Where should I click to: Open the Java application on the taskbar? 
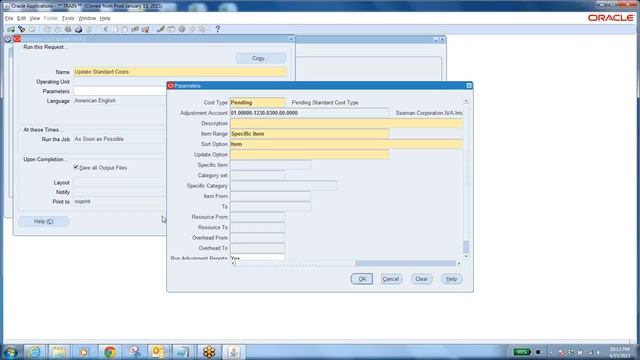[x=233, y=351]
